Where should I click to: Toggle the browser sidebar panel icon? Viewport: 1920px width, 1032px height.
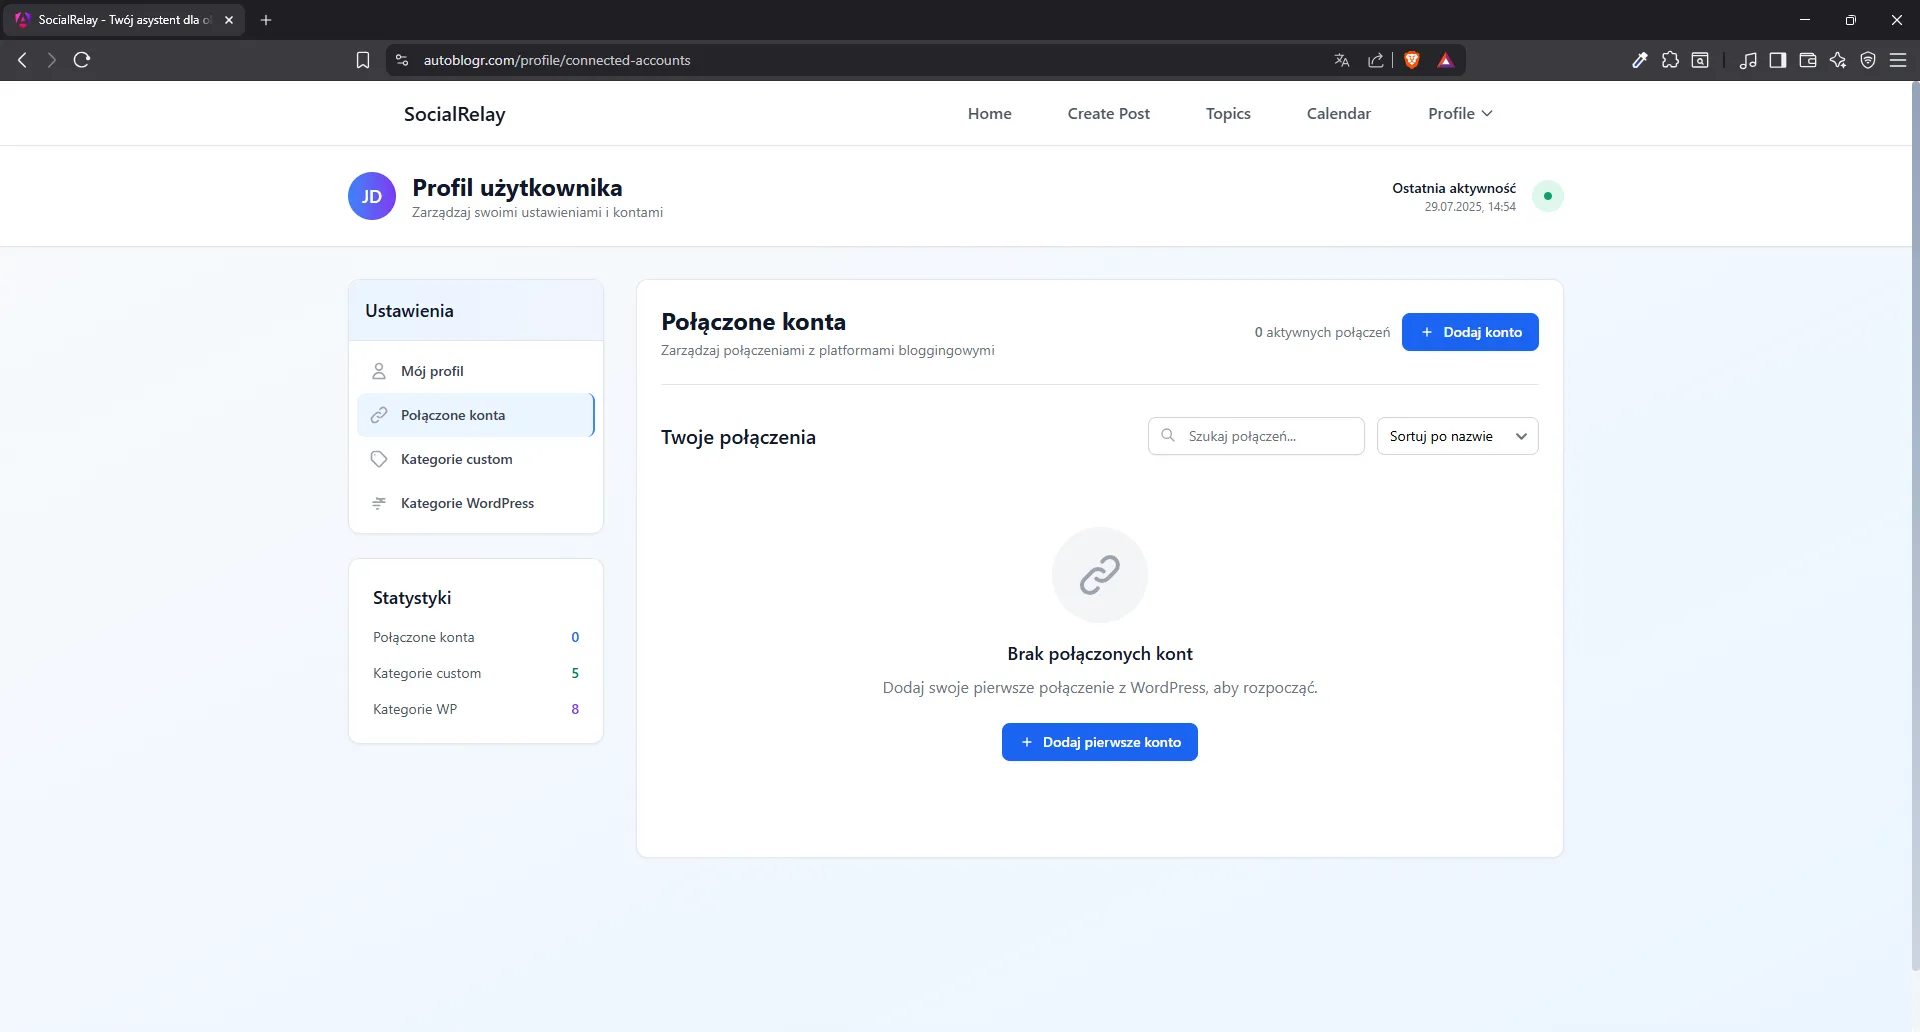[x=1778, y=60]
